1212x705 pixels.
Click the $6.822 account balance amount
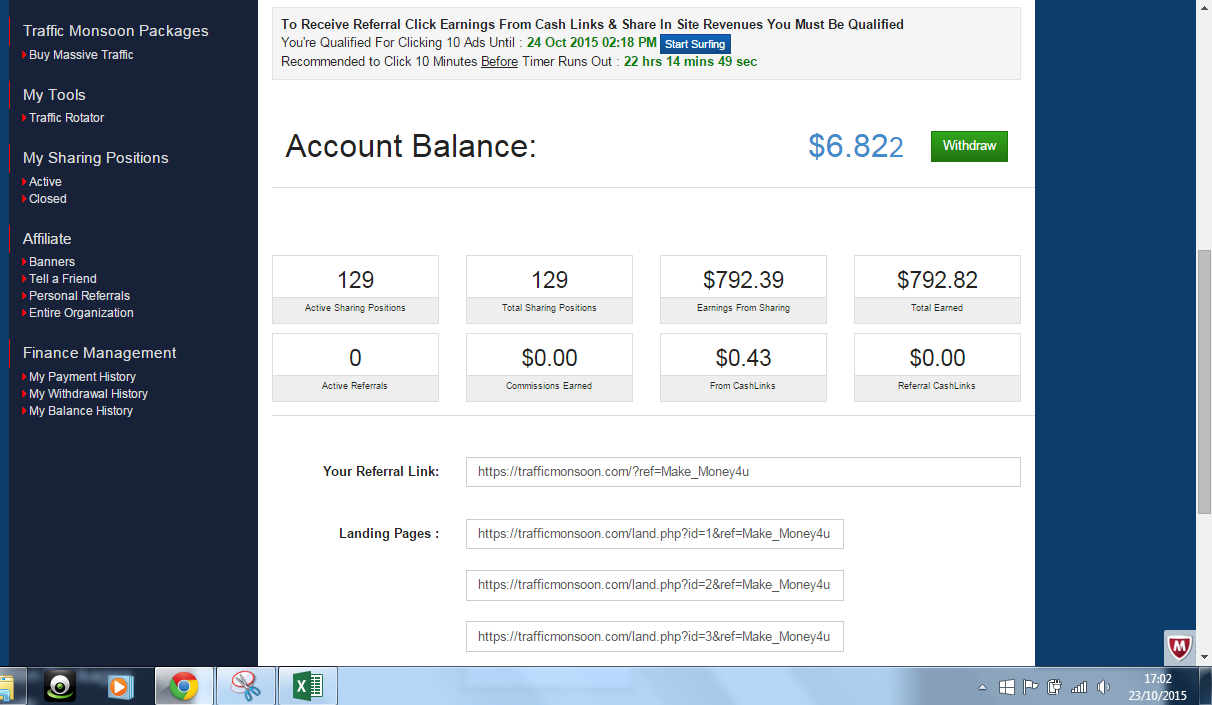click(x=856, y=146)
